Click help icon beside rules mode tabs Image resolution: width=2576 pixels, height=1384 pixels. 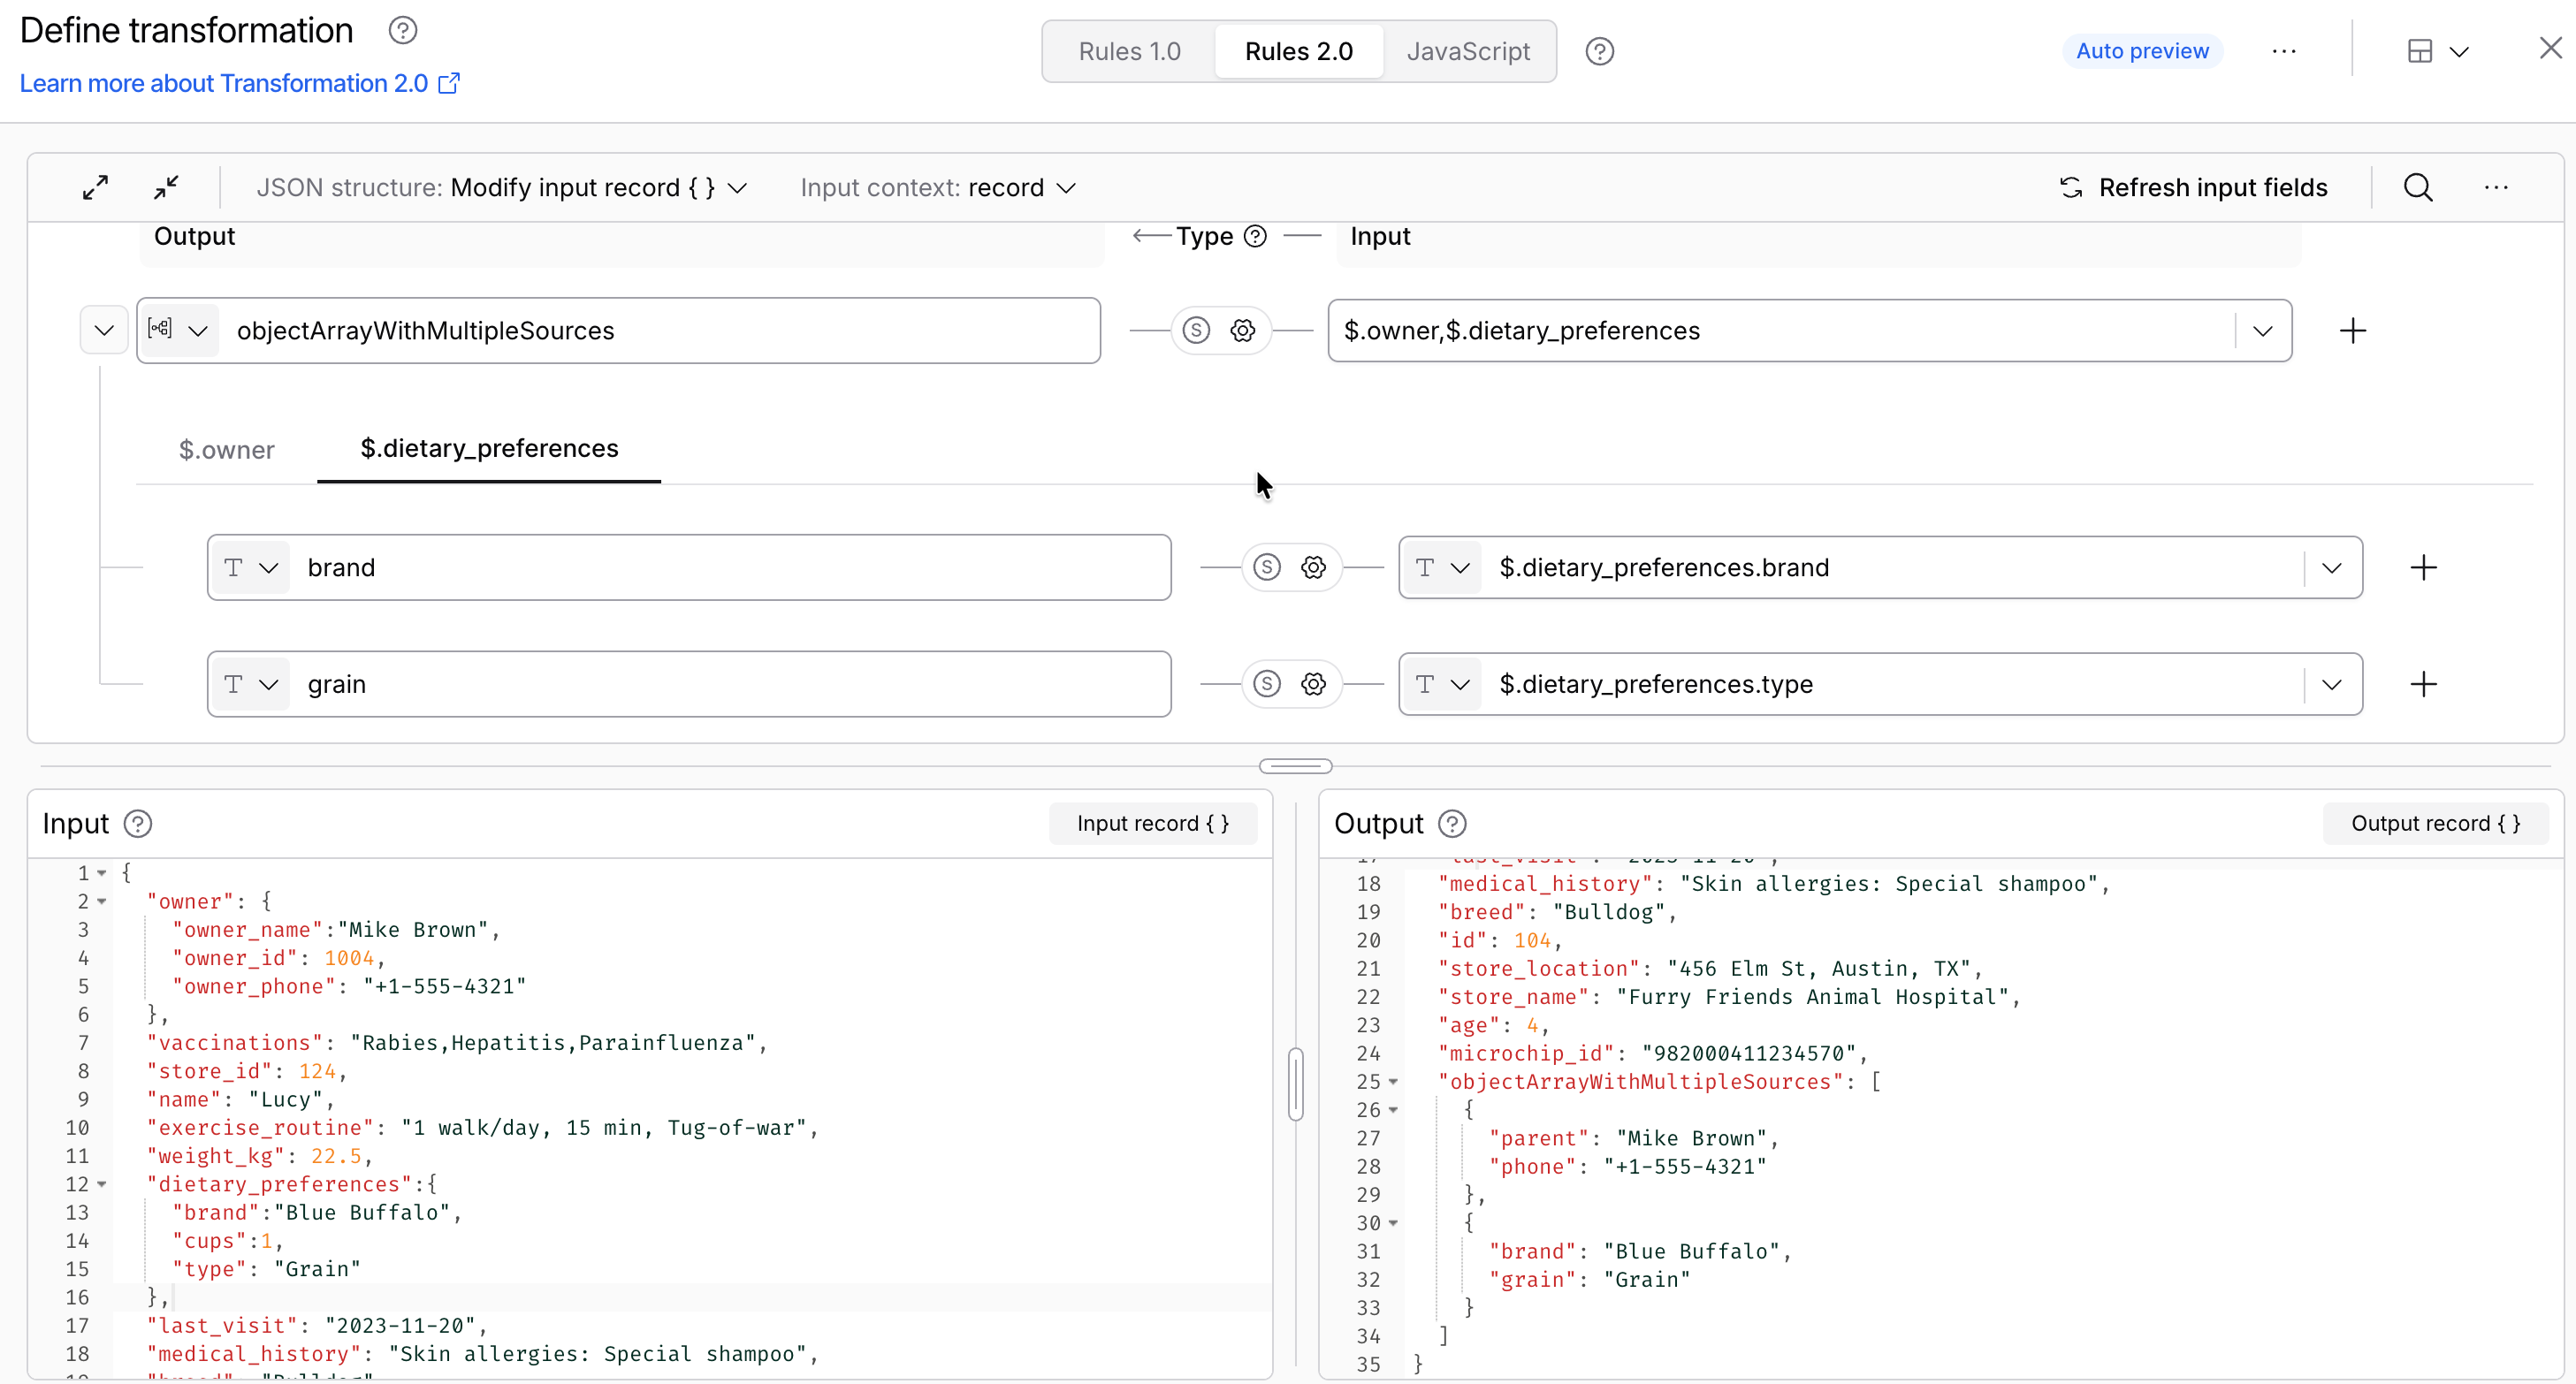(1599, 51)
